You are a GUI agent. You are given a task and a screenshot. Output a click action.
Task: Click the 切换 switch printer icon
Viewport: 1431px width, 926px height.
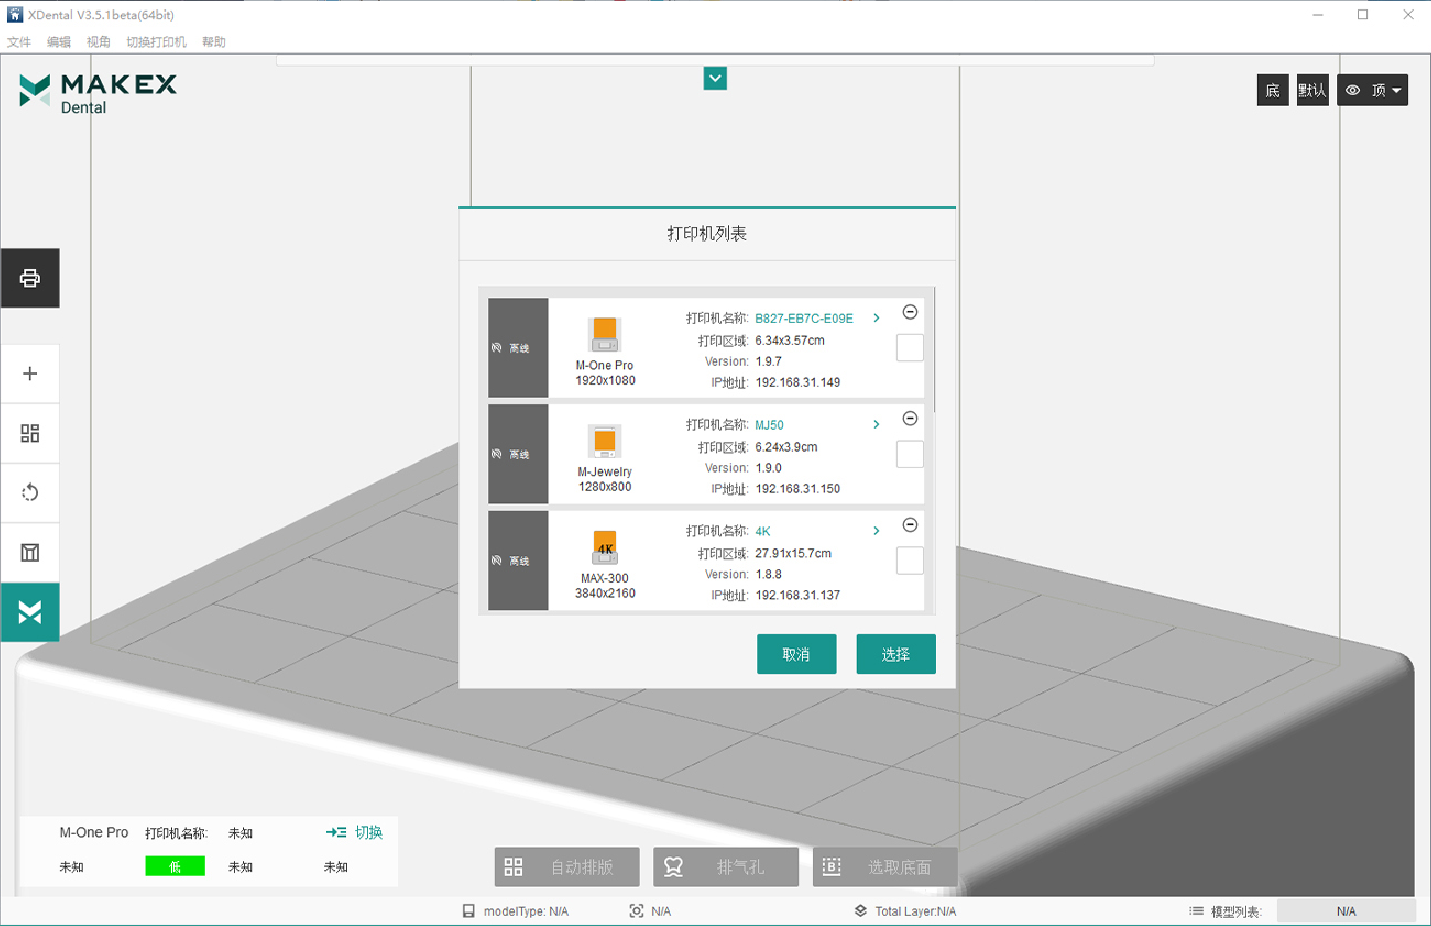[336, 832]
